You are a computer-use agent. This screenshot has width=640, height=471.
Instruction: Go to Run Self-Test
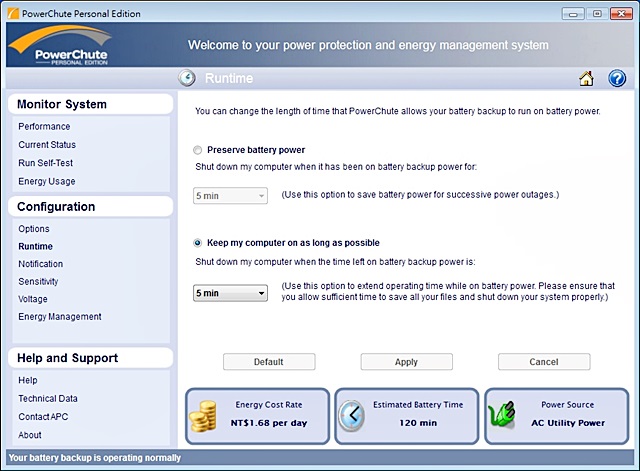[45, 163]
